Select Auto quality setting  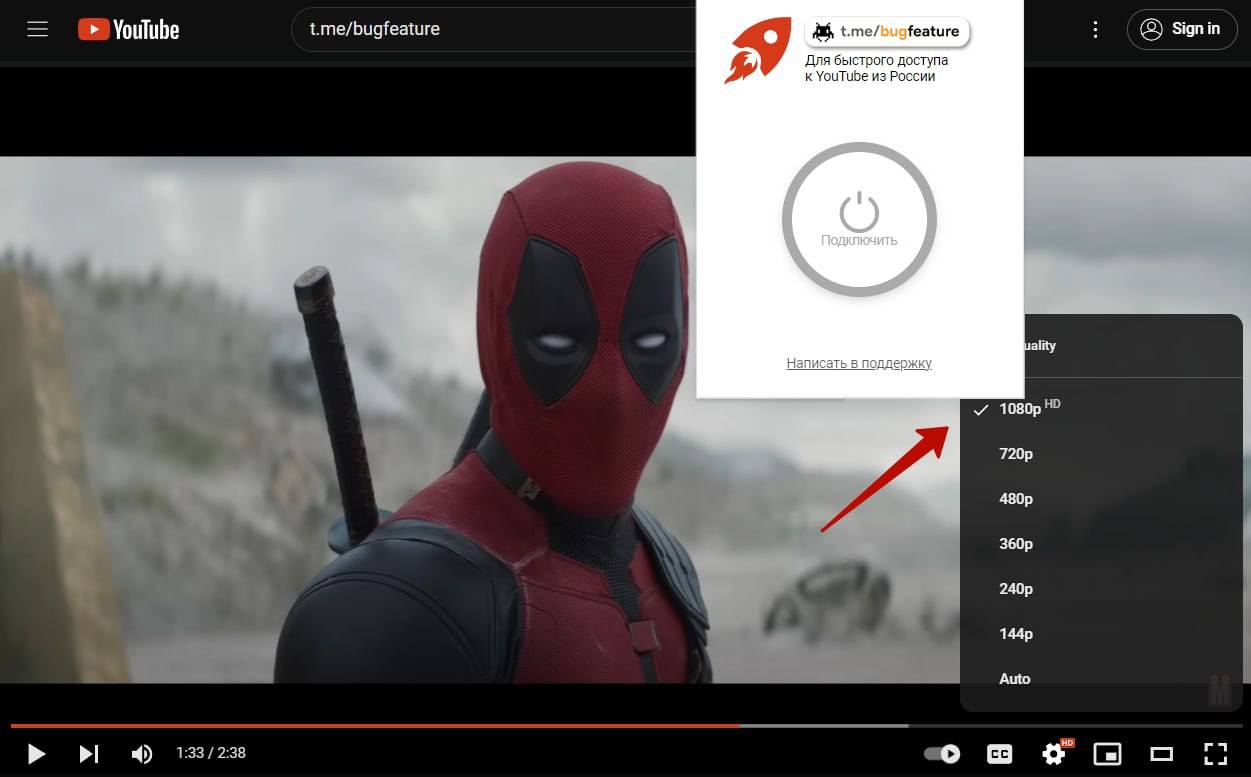pos(1015,679)
